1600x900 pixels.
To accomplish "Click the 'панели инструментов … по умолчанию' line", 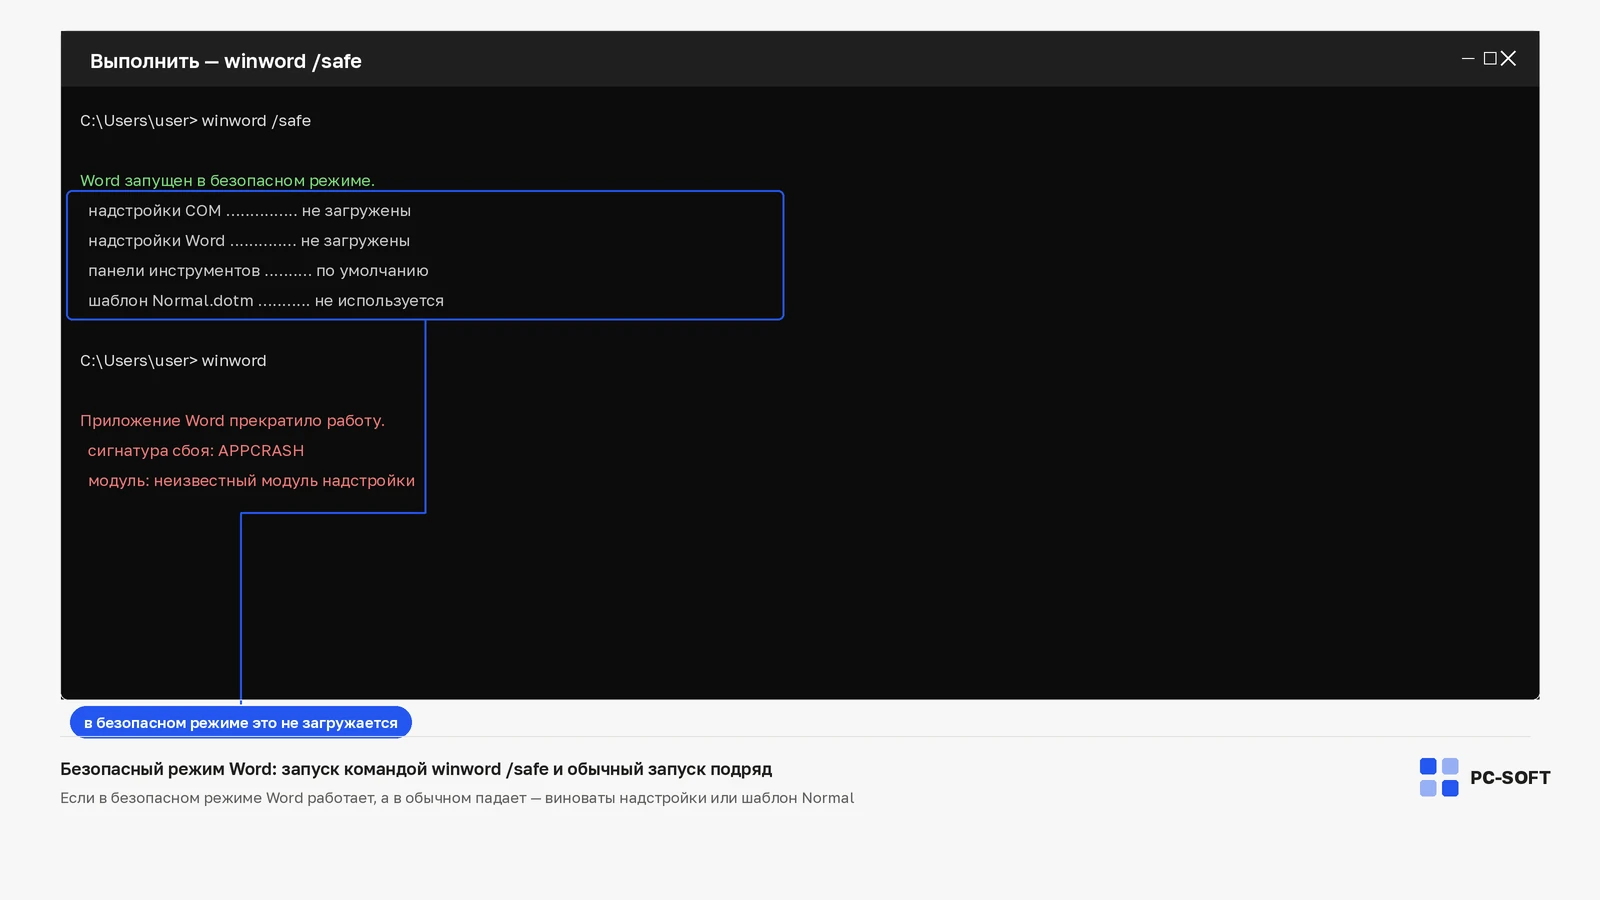I will [x=258, y=271].
